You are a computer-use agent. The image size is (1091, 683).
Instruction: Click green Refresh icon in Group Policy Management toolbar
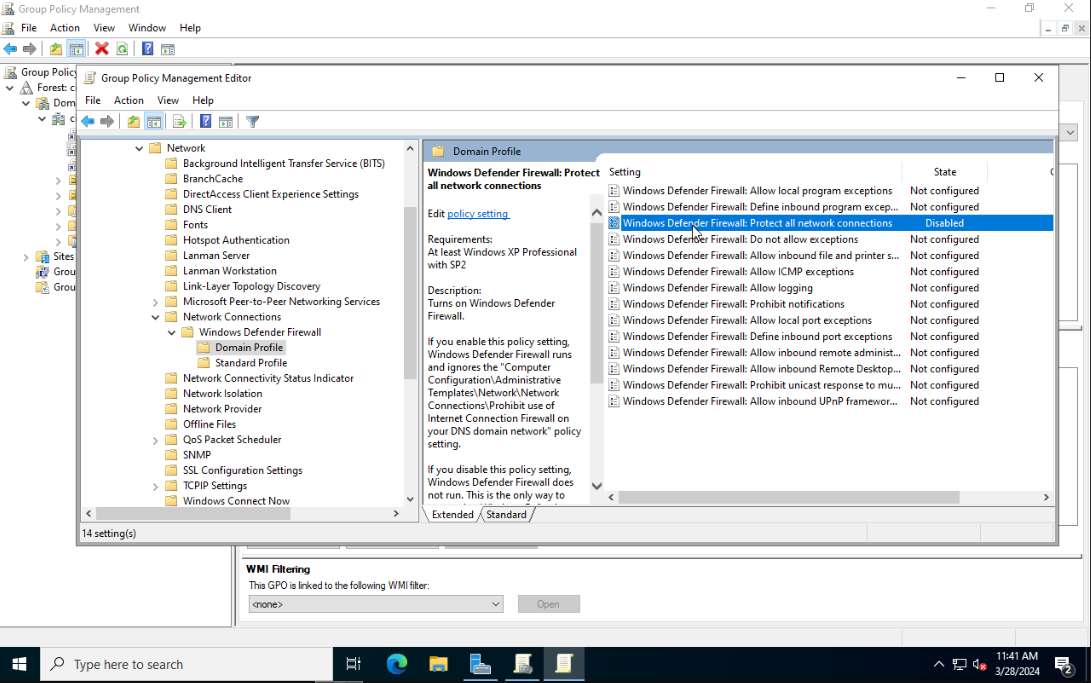coord(122,49)
